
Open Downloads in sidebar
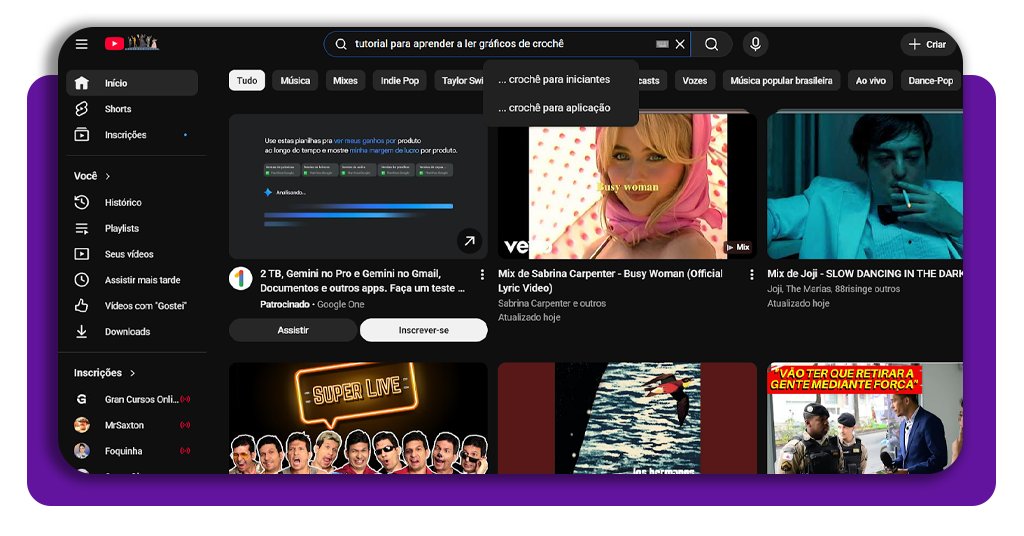[127, 332]
